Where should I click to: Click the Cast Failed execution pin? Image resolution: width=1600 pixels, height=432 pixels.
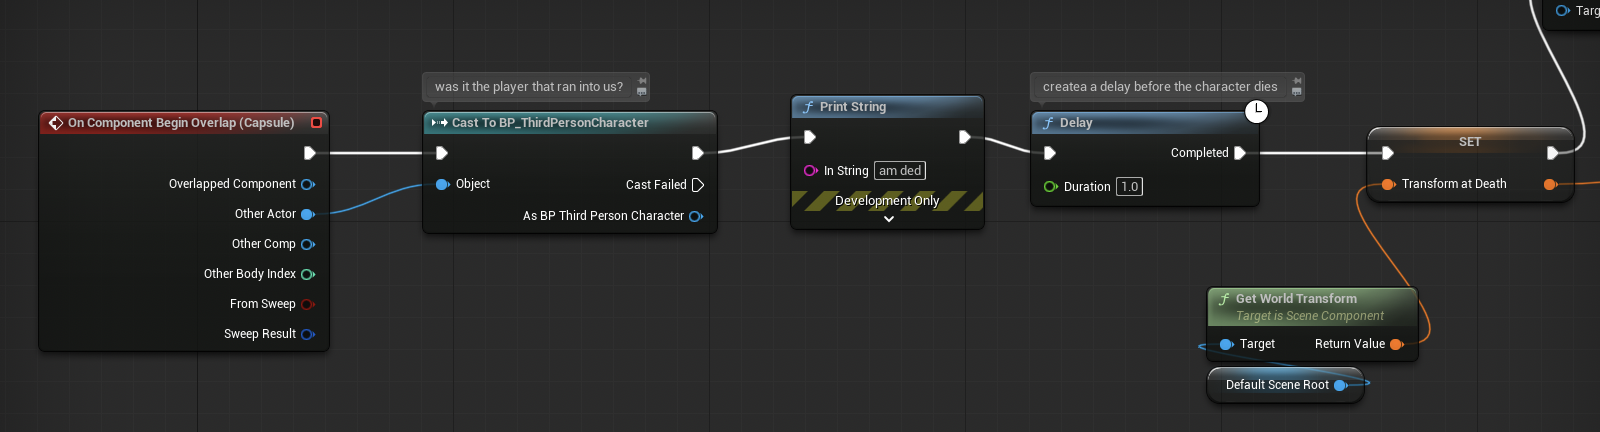pyautogui.click(x=698, y=185)
